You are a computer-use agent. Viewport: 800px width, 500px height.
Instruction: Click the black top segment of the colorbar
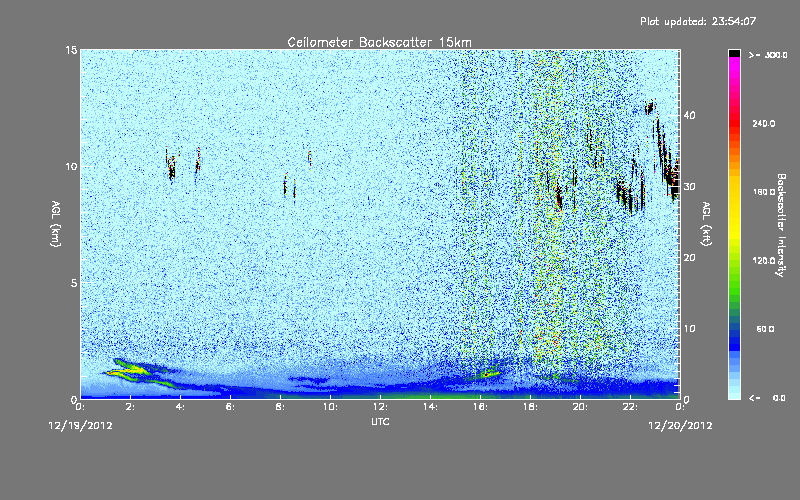click(x=734, y=53)
